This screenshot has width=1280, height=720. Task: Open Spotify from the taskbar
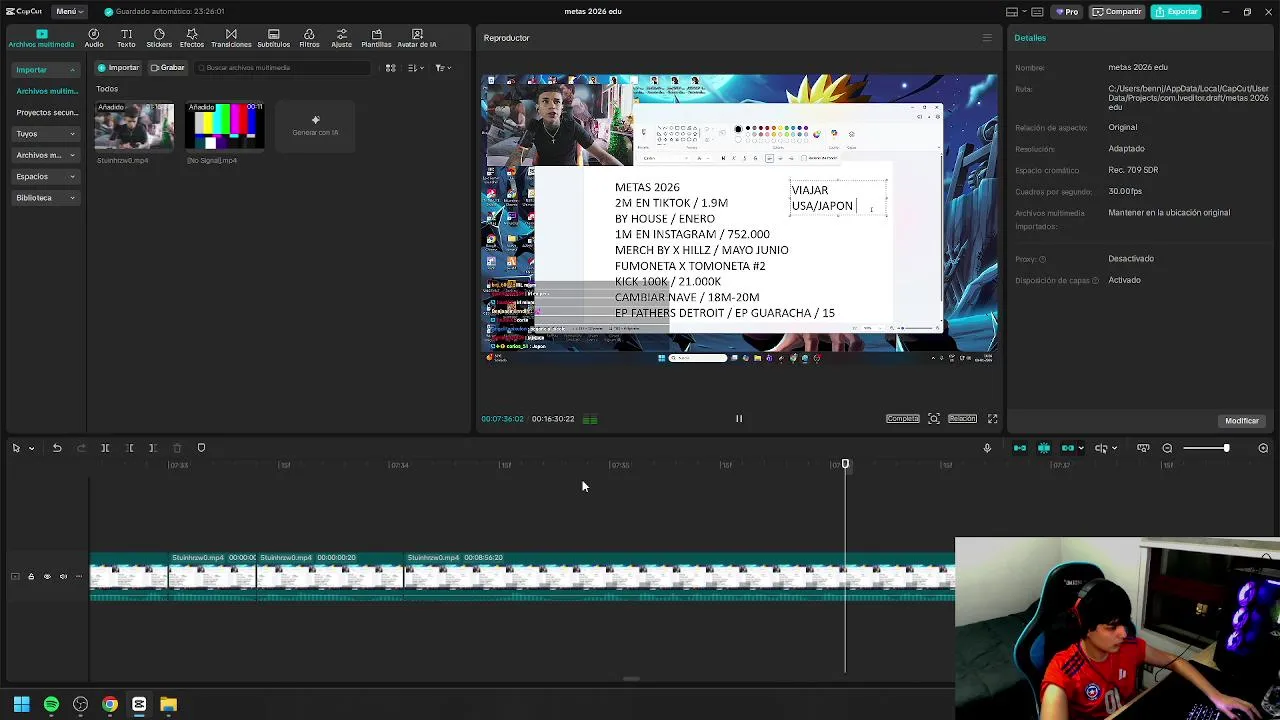point(51,705)
